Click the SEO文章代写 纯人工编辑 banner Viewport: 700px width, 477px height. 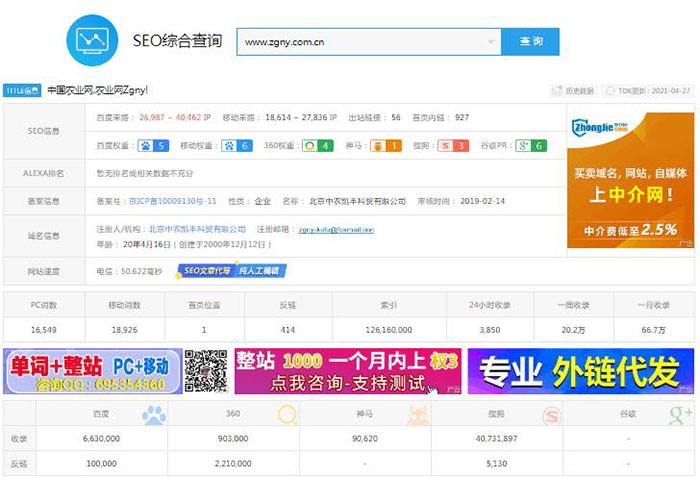[232, 271]
